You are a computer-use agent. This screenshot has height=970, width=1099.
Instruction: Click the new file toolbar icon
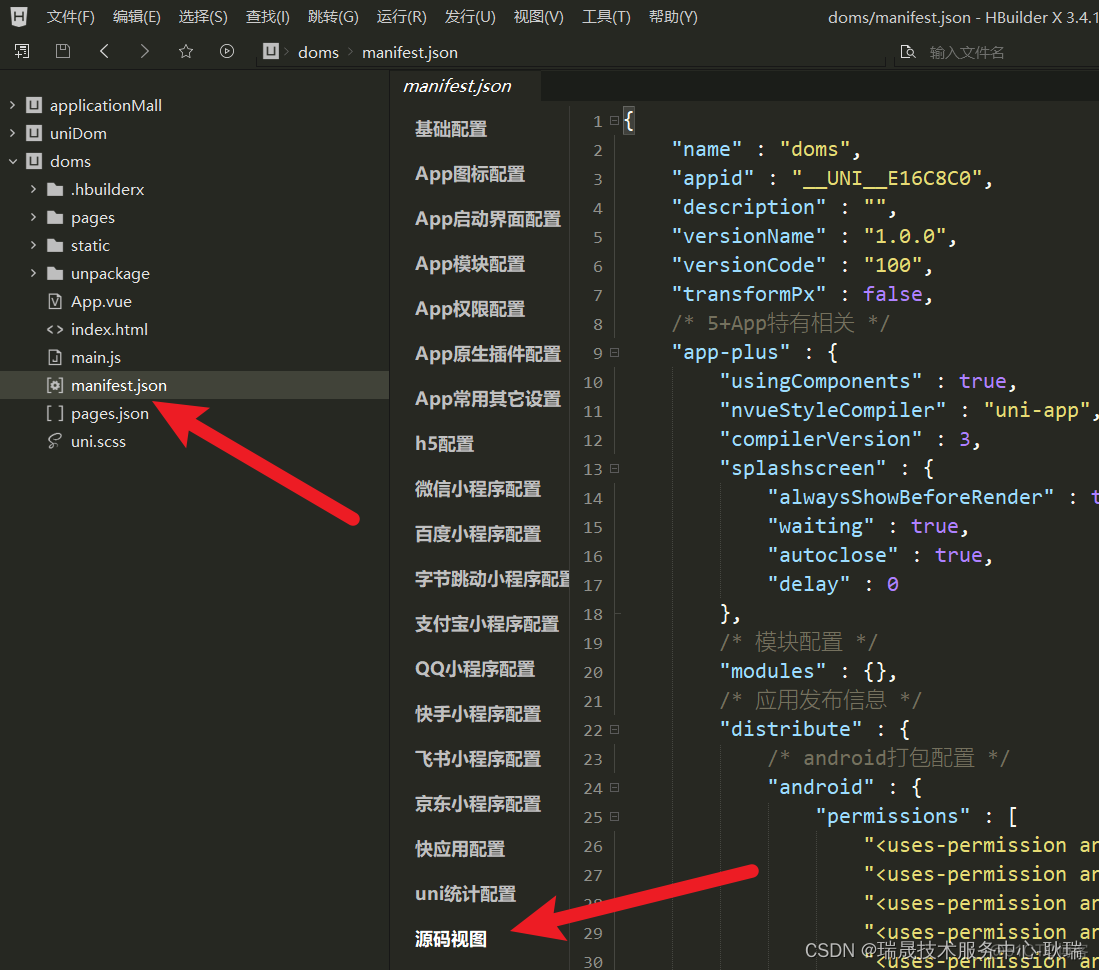[x=22, y=51]
